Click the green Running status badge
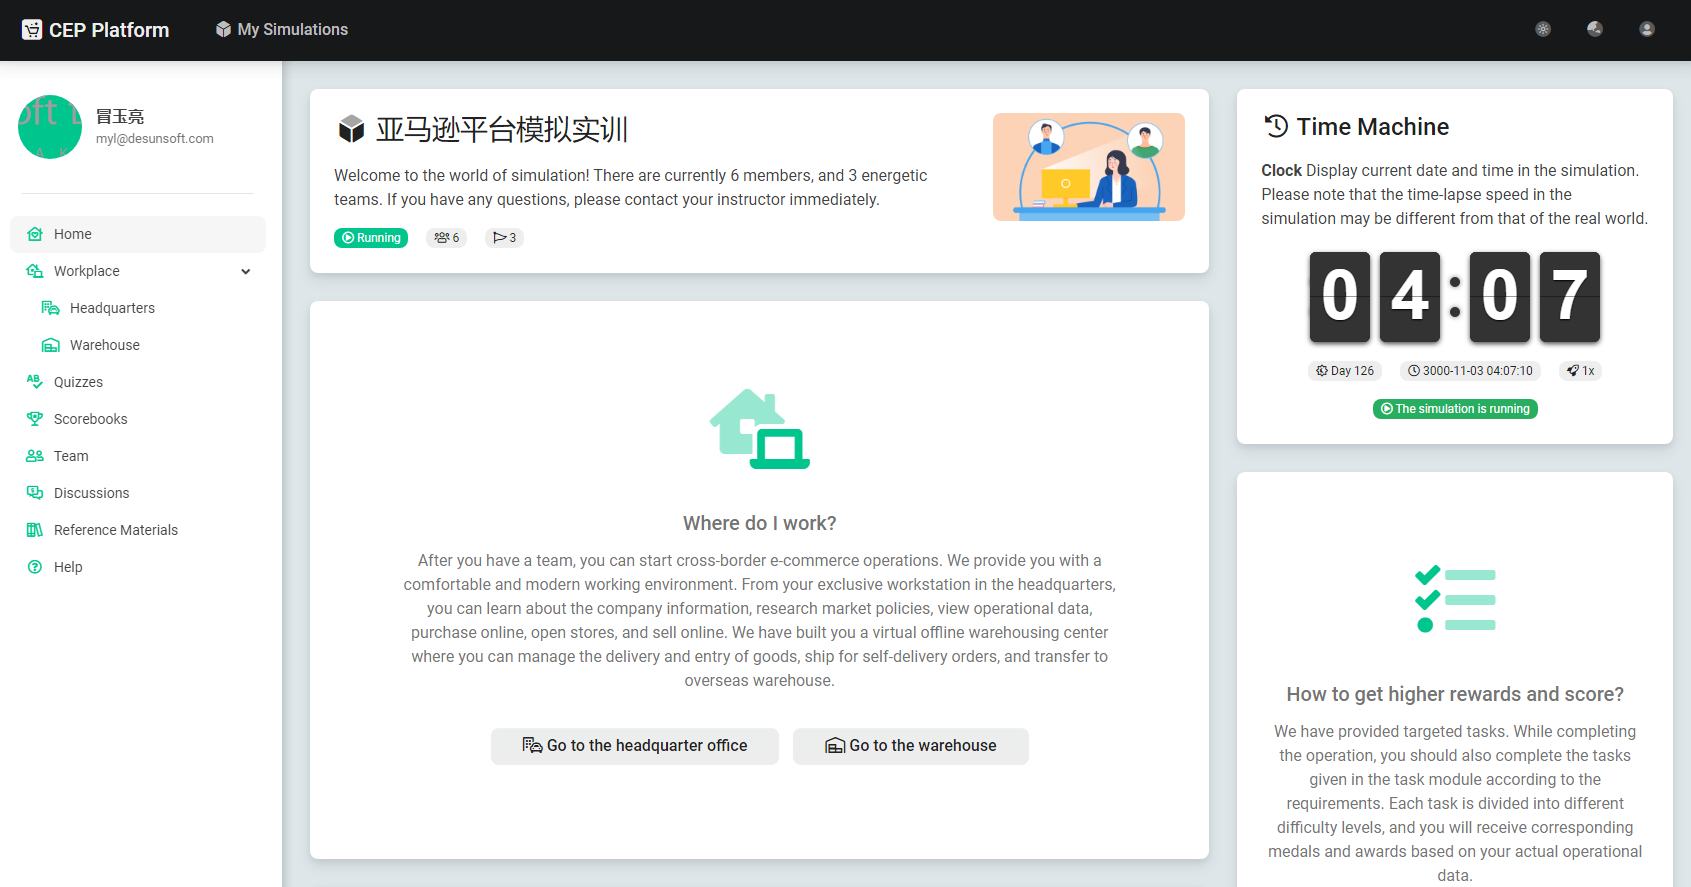Image resolution: width=1691 pixels, height=887 pixels. pos(371,238)
